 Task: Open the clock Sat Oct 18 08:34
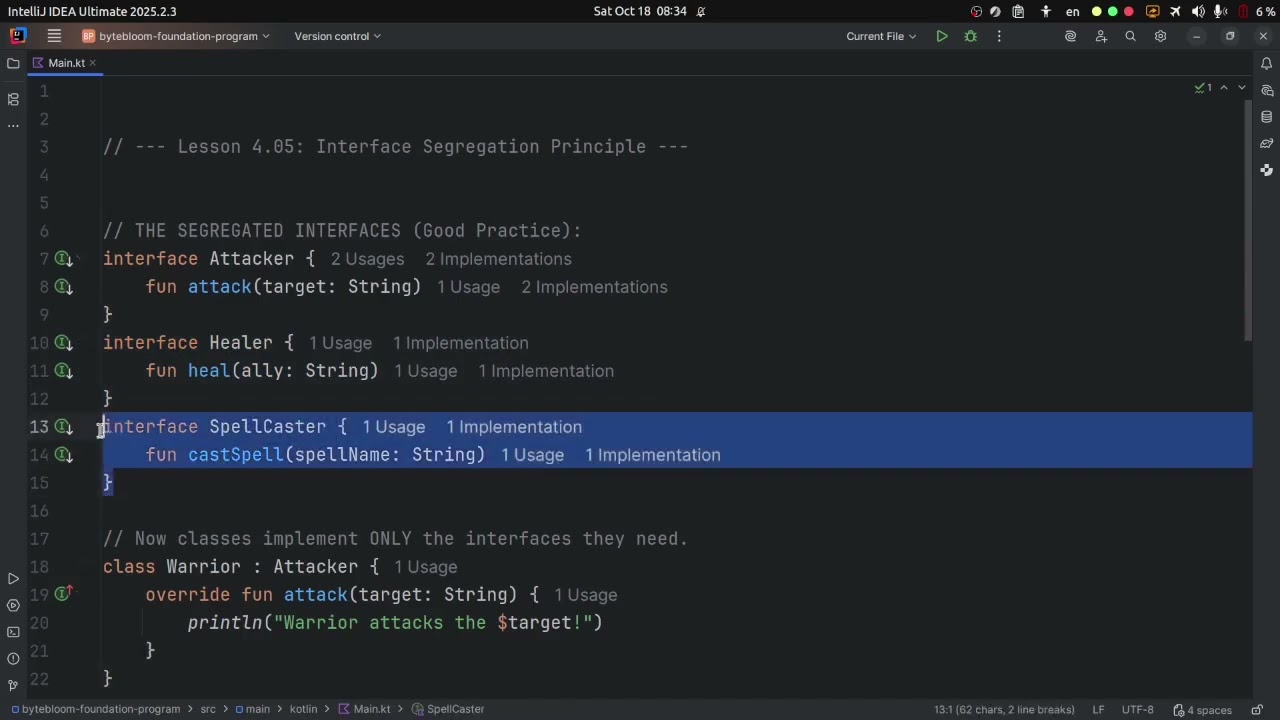640,12
